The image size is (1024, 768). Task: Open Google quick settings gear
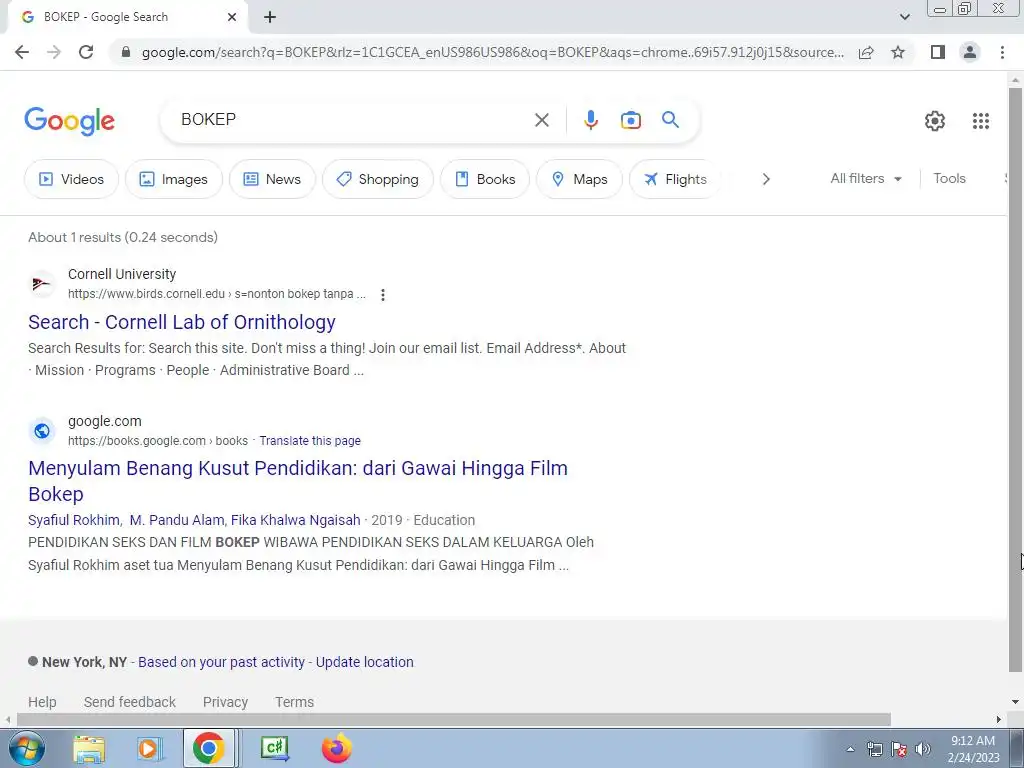click(x=935, y=121)
